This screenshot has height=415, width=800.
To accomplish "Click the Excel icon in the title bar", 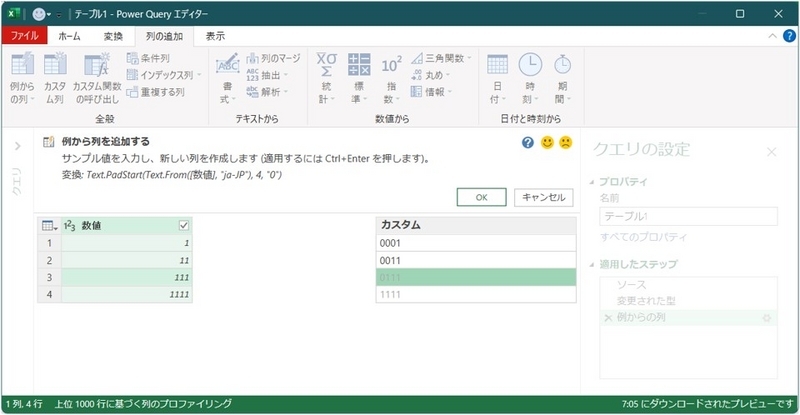I will pyautogui.click(x=14, y=14).
